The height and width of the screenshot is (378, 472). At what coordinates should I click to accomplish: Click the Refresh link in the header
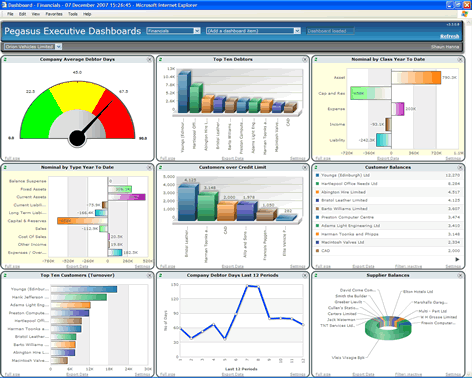[x=450, y=36]
